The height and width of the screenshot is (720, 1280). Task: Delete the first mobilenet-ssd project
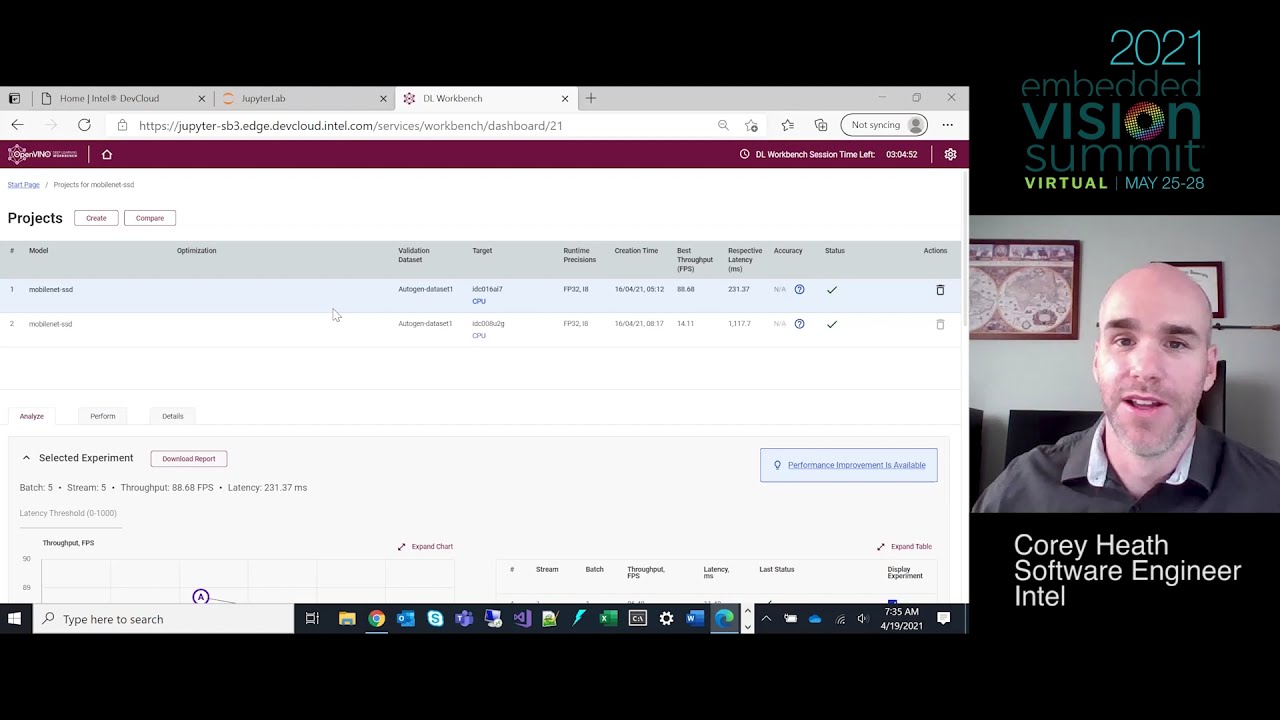(x=940, y=290)
